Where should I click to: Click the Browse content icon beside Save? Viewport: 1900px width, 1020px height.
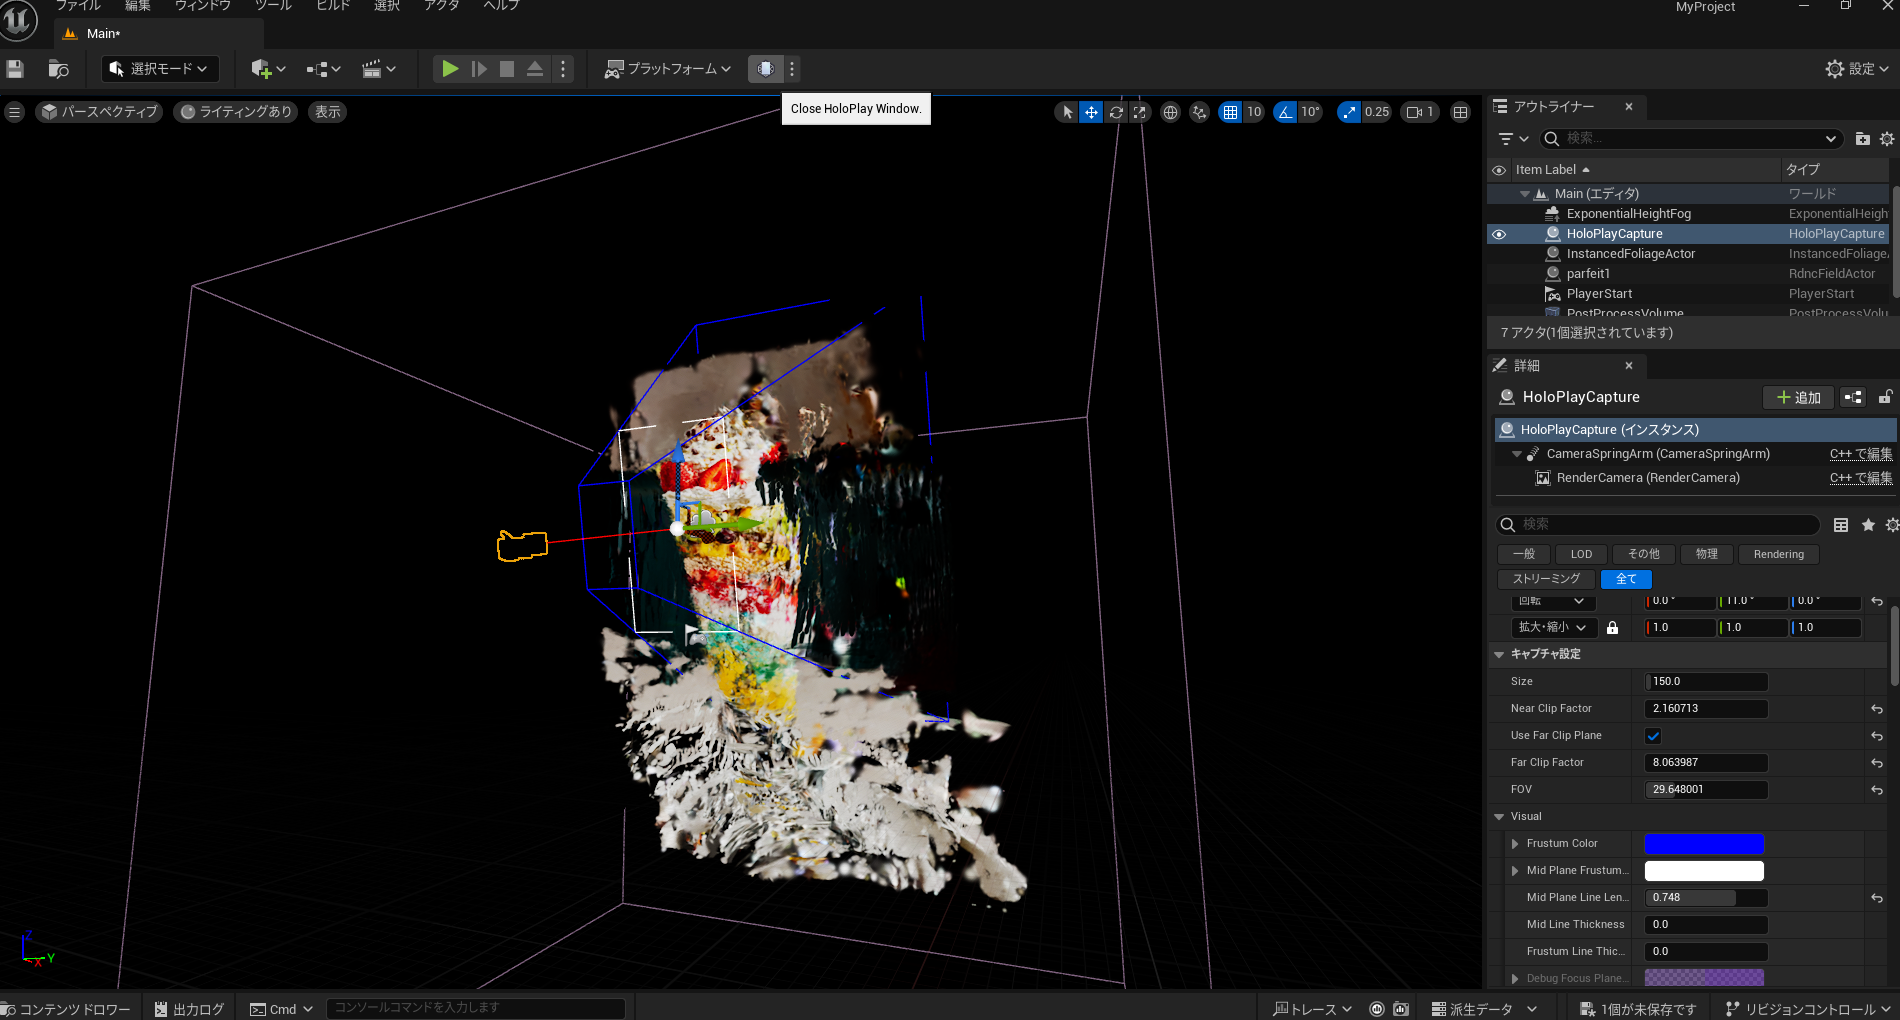point(58,69)
